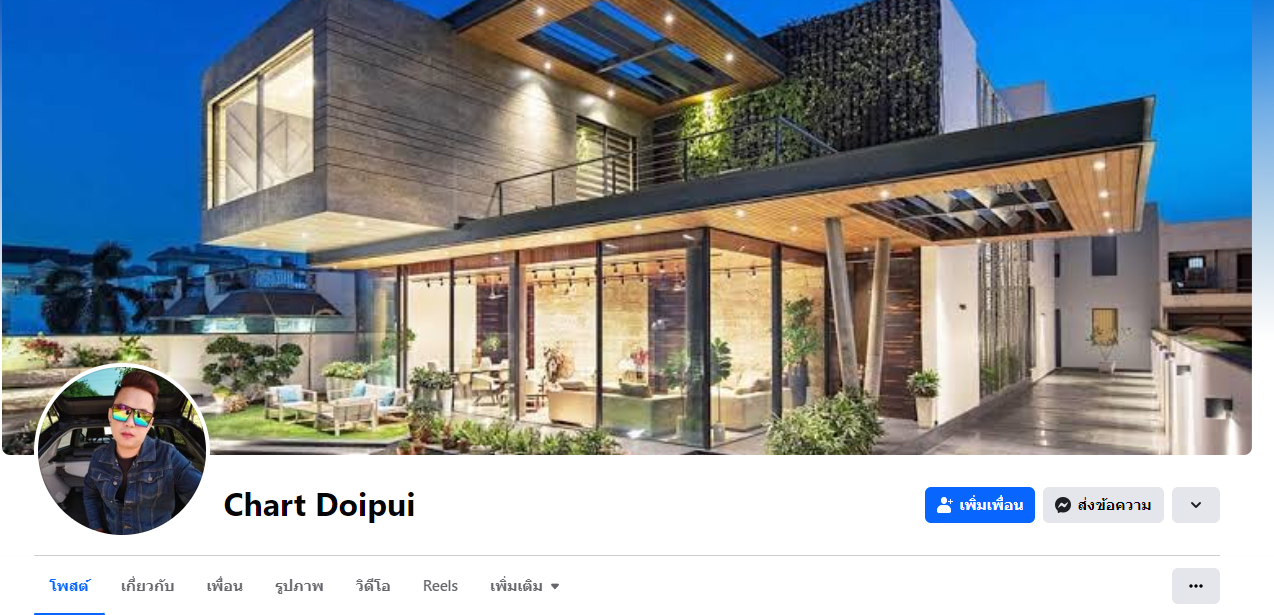Click the profile name Chart Doipui
1274x615 pixels.
pos(319,505)
